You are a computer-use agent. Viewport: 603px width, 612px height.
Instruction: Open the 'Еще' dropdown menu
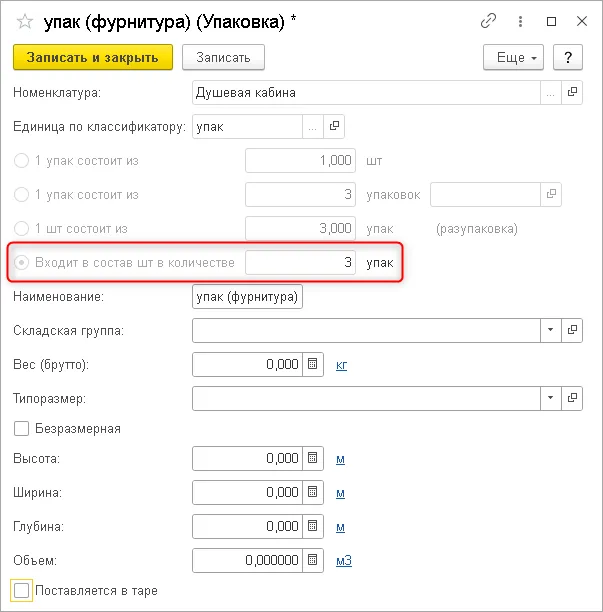click(513, 57)
